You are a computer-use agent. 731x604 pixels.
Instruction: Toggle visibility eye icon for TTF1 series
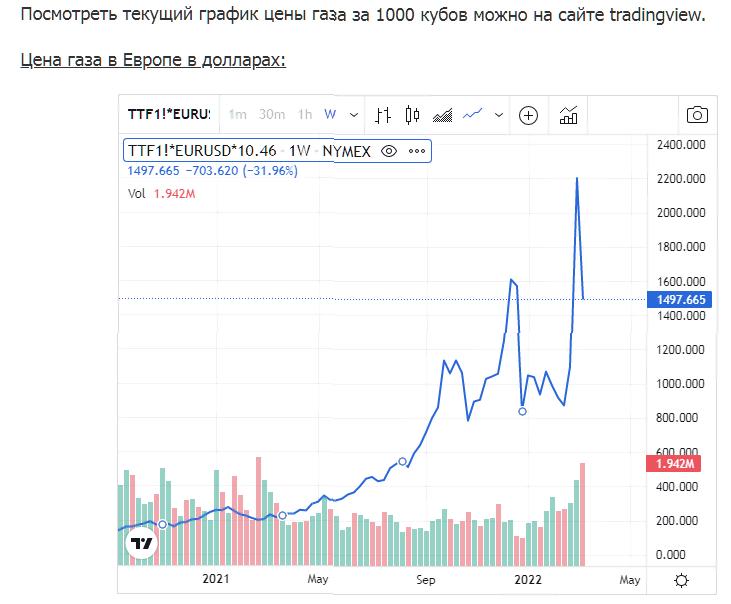[389, 151]
